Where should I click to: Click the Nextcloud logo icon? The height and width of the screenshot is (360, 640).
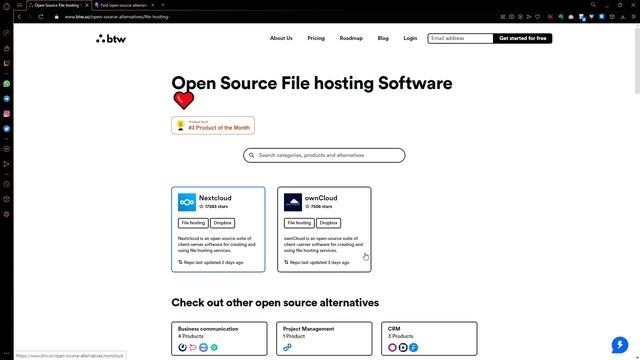tap(187, 202)
